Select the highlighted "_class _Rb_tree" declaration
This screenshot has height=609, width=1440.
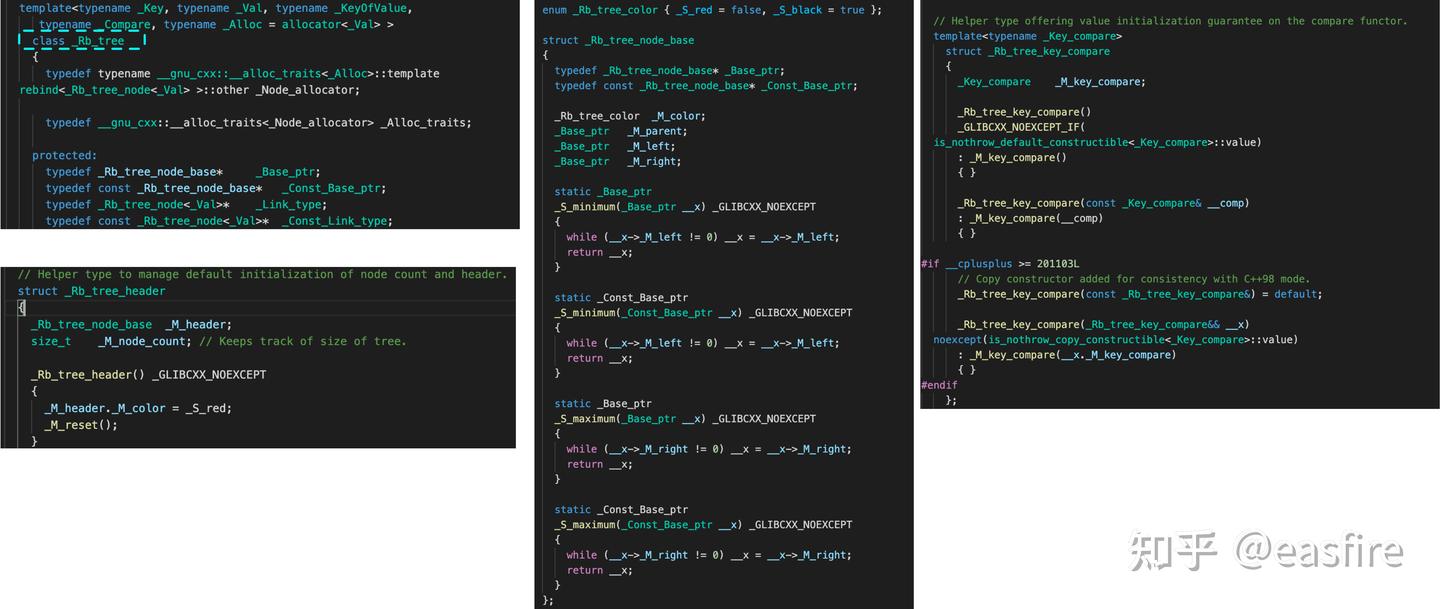[x=82, y=40]
